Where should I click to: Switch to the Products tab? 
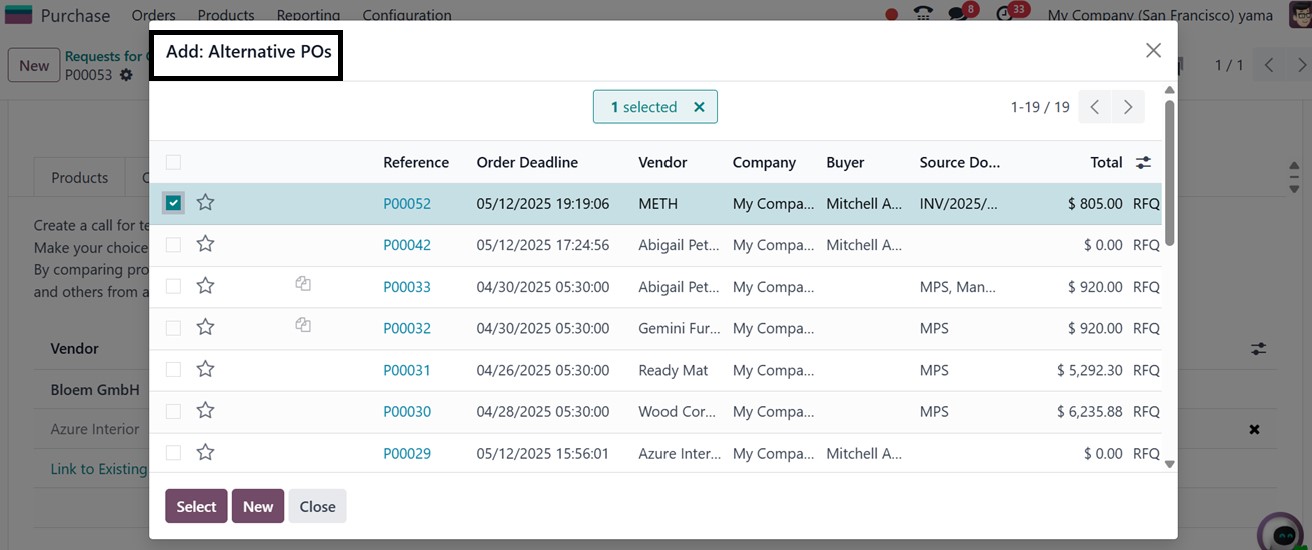click(79, 177)
